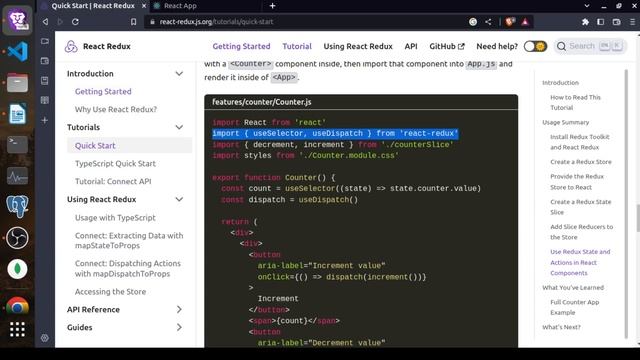
Task: Select Quick Start in the sidebar
Action: point(95,145)
